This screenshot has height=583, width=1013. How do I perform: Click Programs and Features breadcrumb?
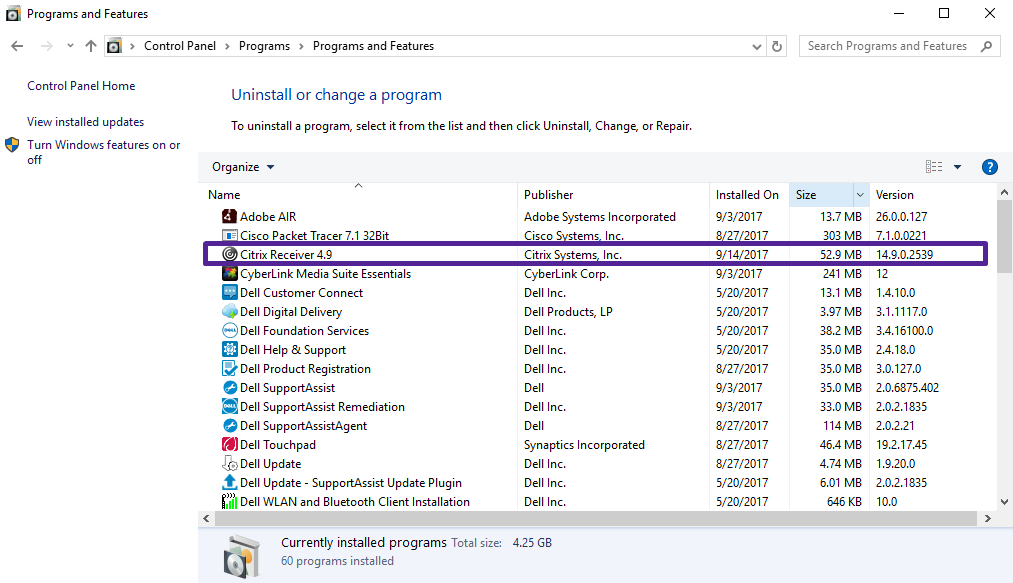point(373,46)
